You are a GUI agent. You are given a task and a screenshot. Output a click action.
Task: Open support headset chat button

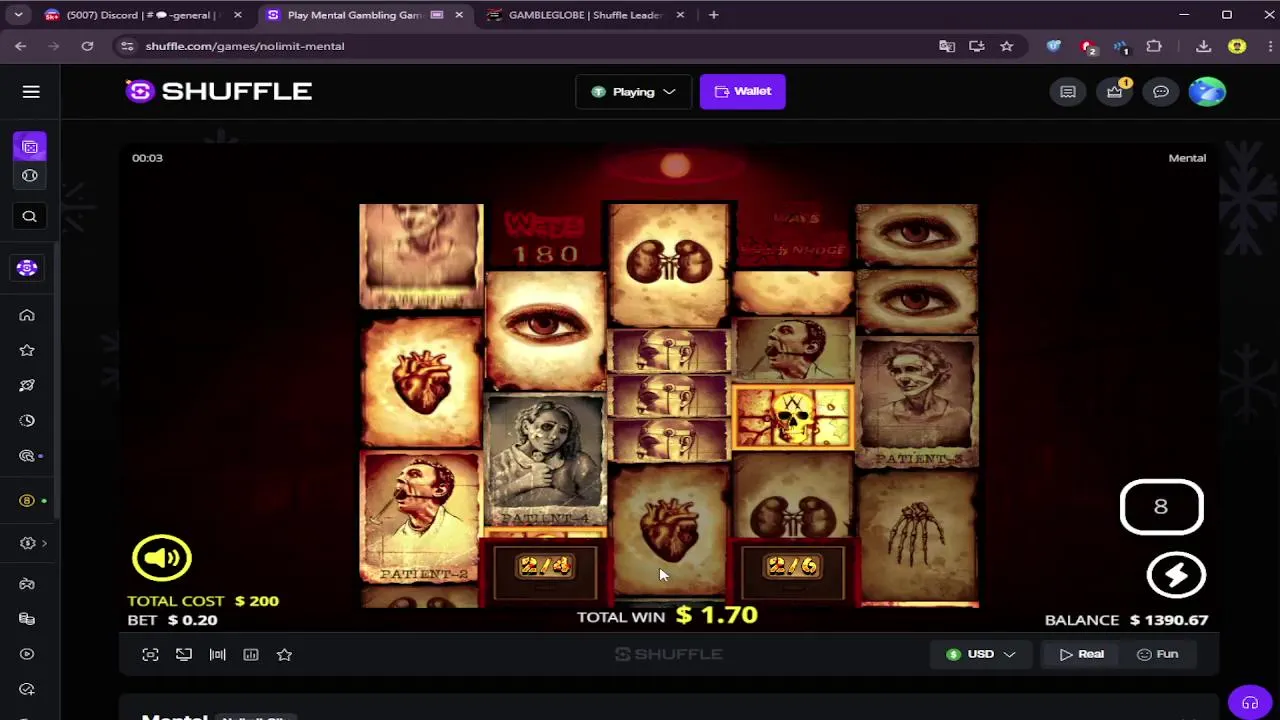1249,703
